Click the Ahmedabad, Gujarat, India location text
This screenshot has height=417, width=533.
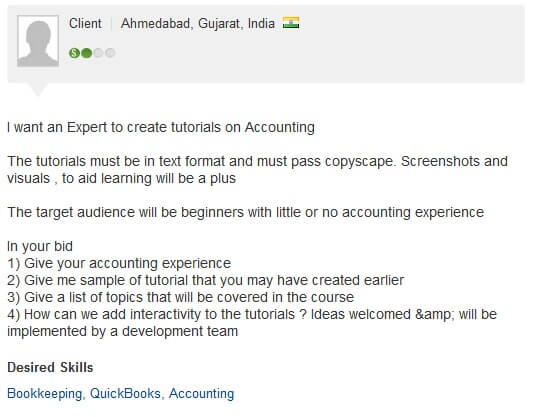198,23
